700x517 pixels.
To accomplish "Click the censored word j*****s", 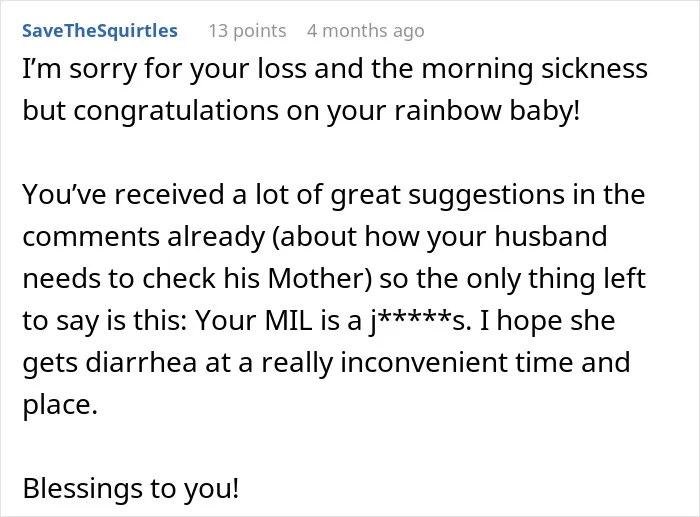I will [x=420, y=321].
